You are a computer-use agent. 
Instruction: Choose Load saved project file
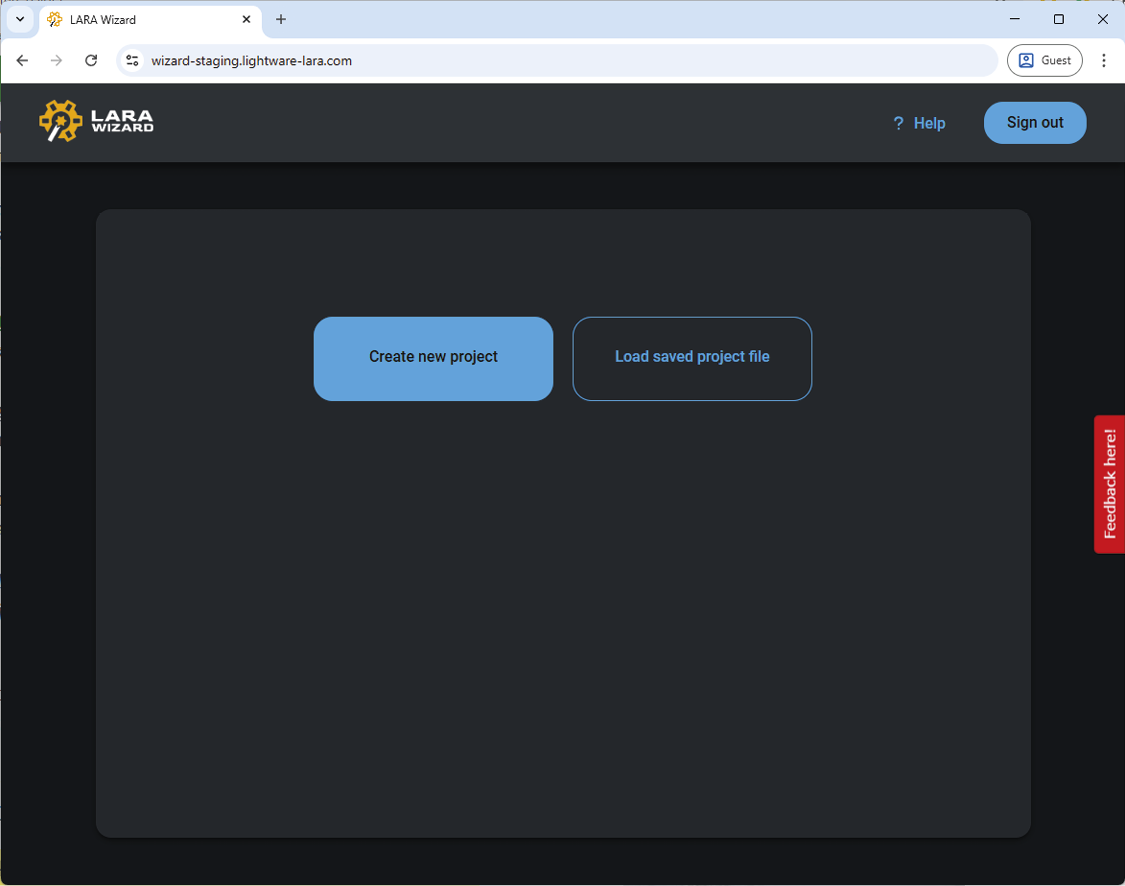point(692,358)
